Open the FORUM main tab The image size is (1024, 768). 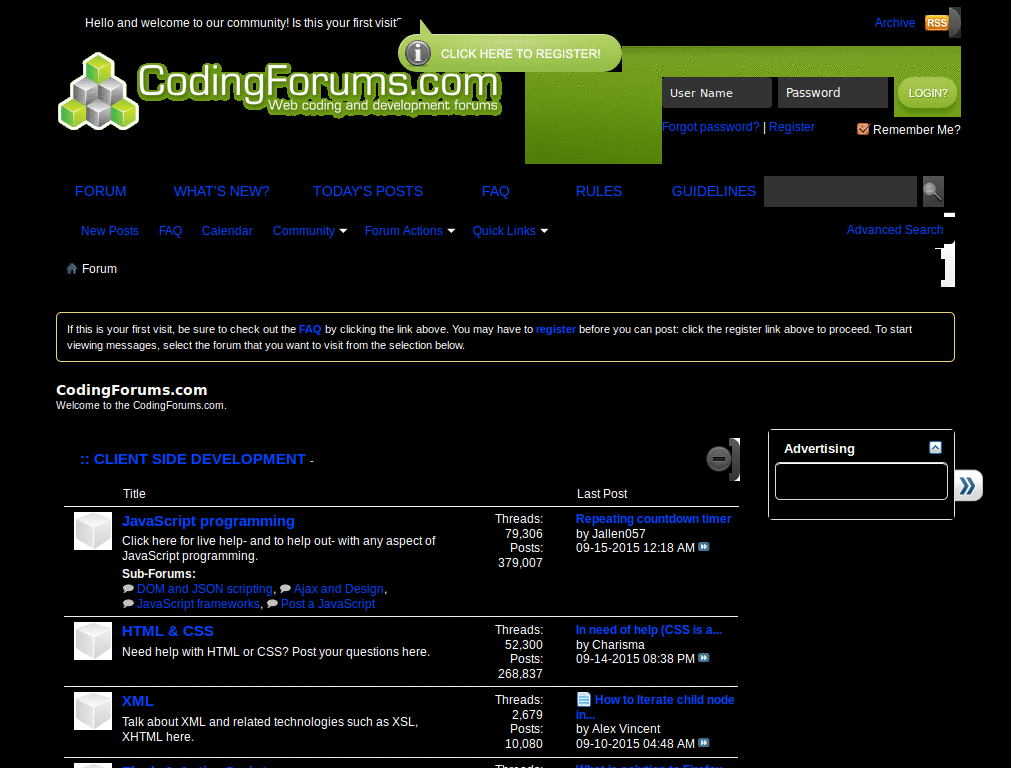101,191
